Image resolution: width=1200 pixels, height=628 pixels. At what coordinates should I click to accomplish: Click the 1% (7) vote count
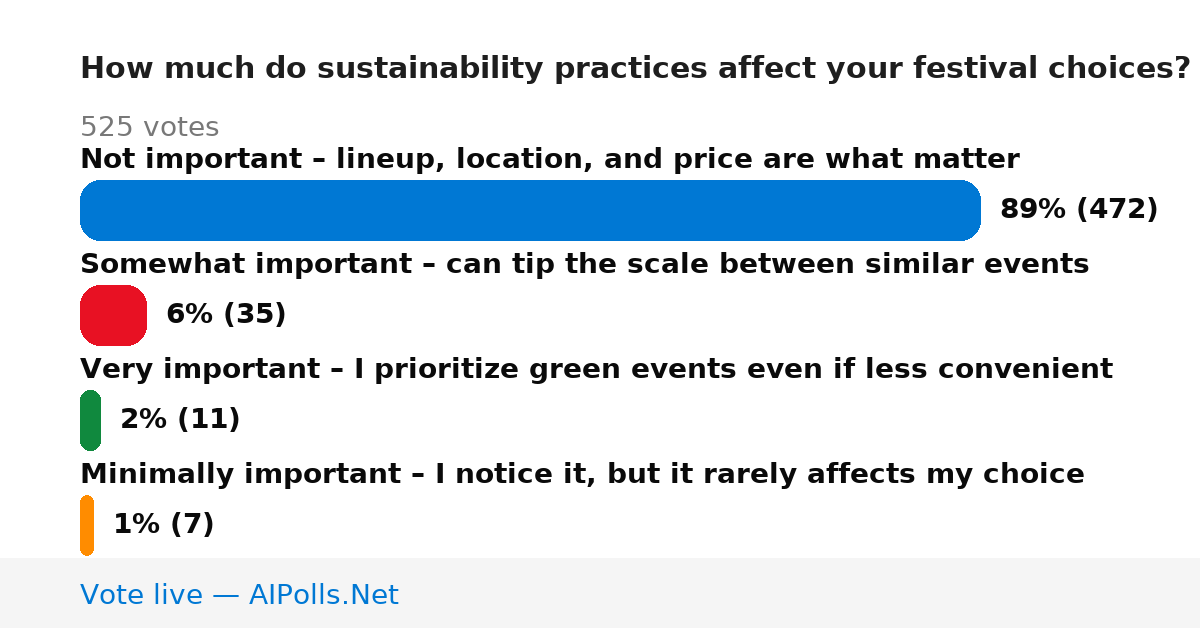[164, 525]
